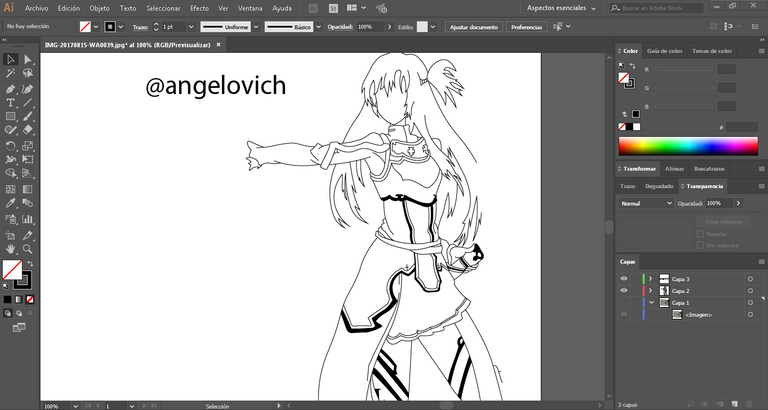
Task: Switch to the Degradado tab
Action: click(x=659, y=186)
